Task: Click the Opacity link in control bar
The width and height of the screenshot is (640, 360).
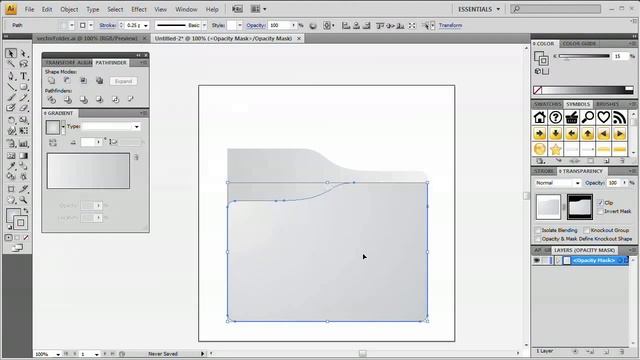Action: tap(256, 25)
